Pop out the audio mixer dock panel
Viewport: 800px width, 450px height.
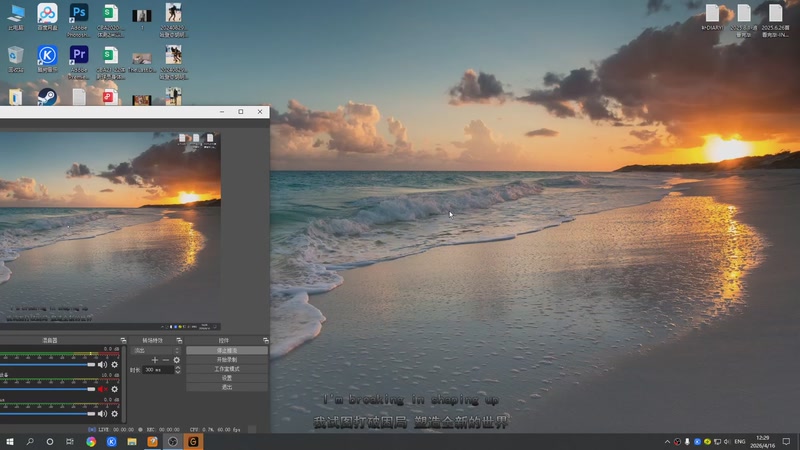[123, 341]
